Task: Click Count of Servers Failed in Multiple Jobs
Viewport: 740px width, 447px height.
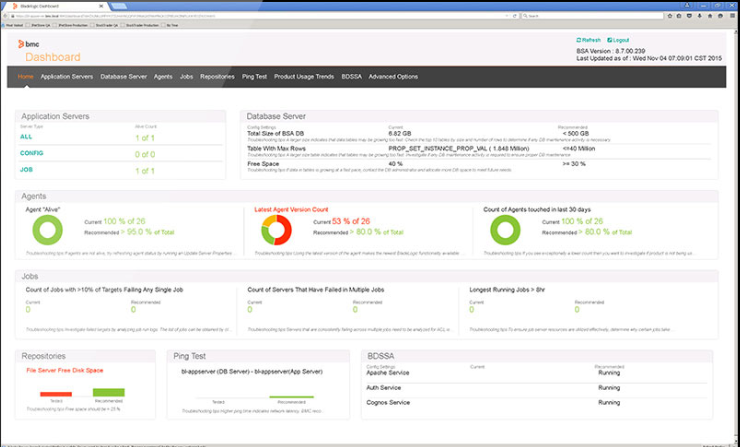Action: coord(316,290)
